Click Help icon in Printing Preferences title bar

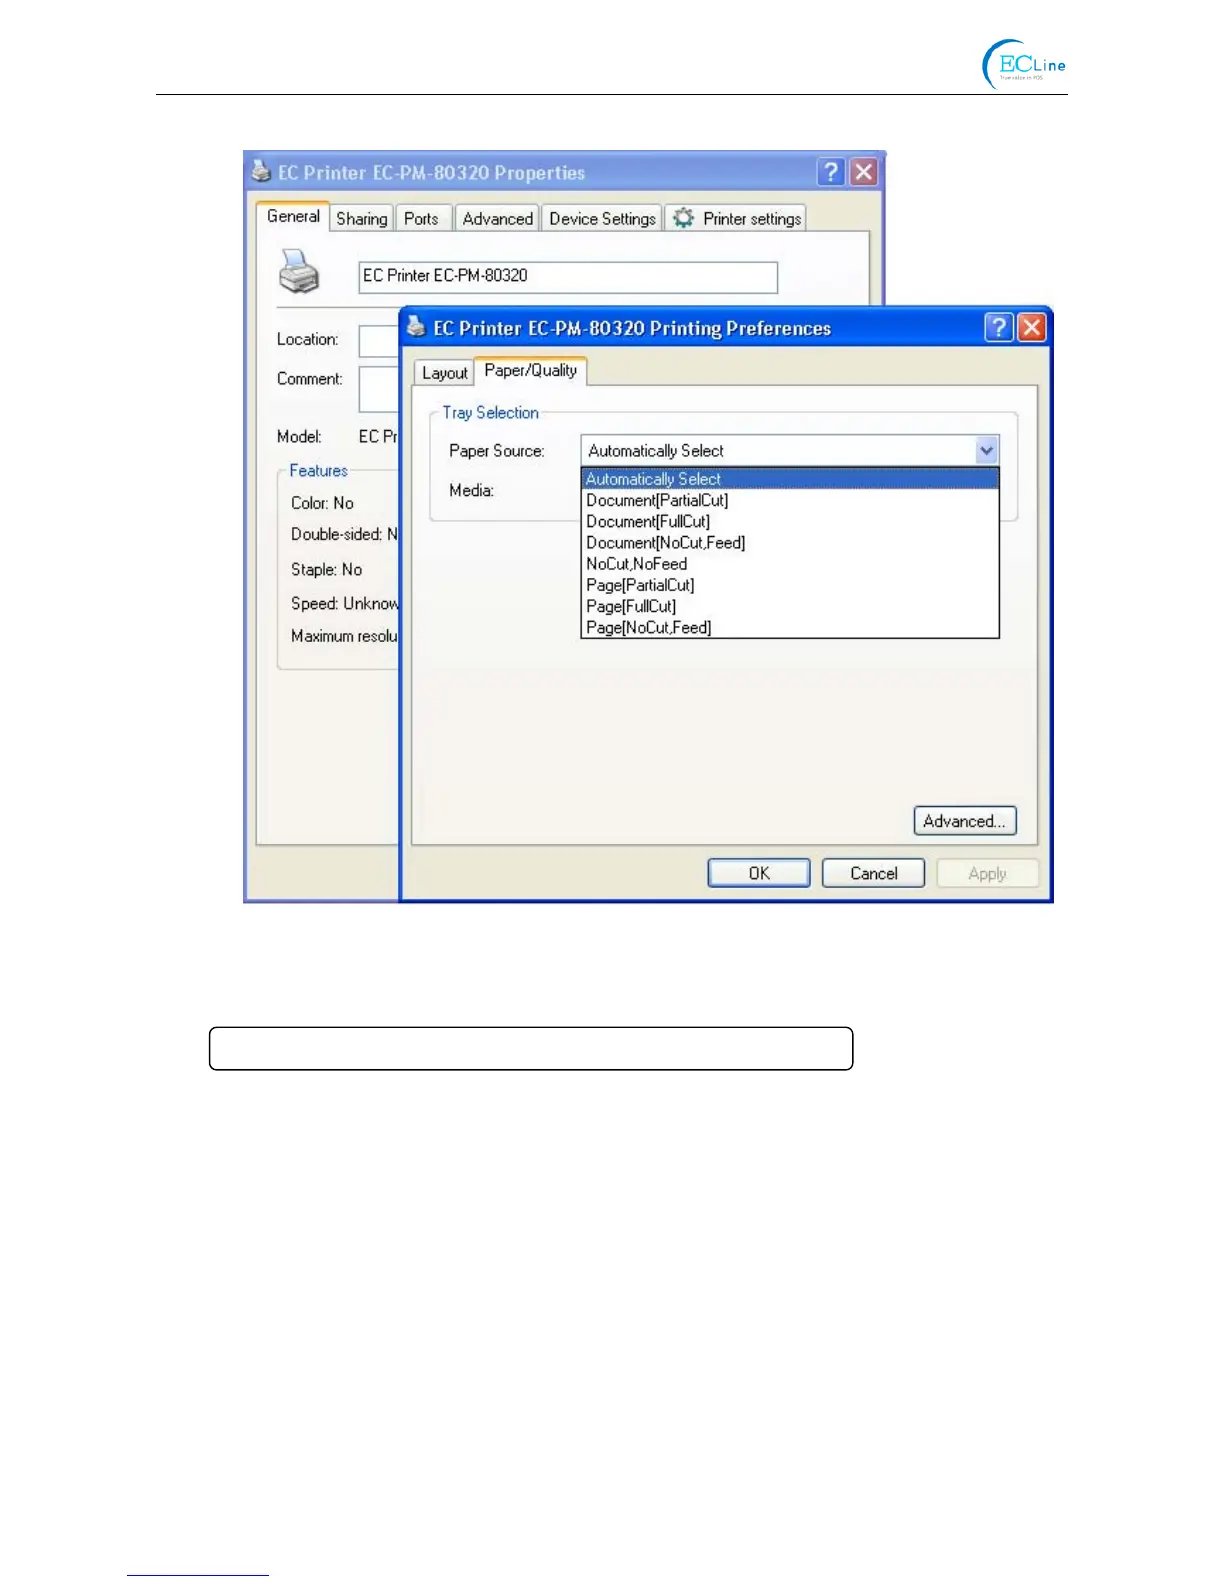point(998,327)
